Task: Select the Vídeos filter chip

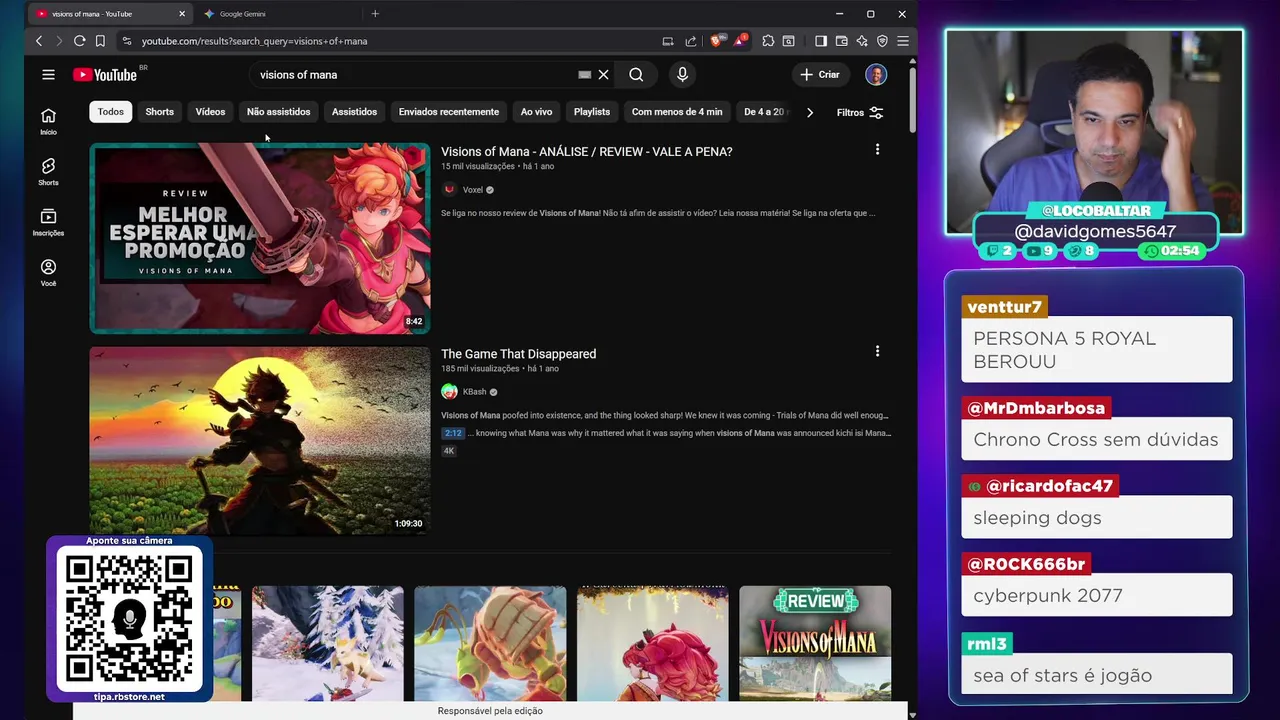Action: tap(210, 112)
